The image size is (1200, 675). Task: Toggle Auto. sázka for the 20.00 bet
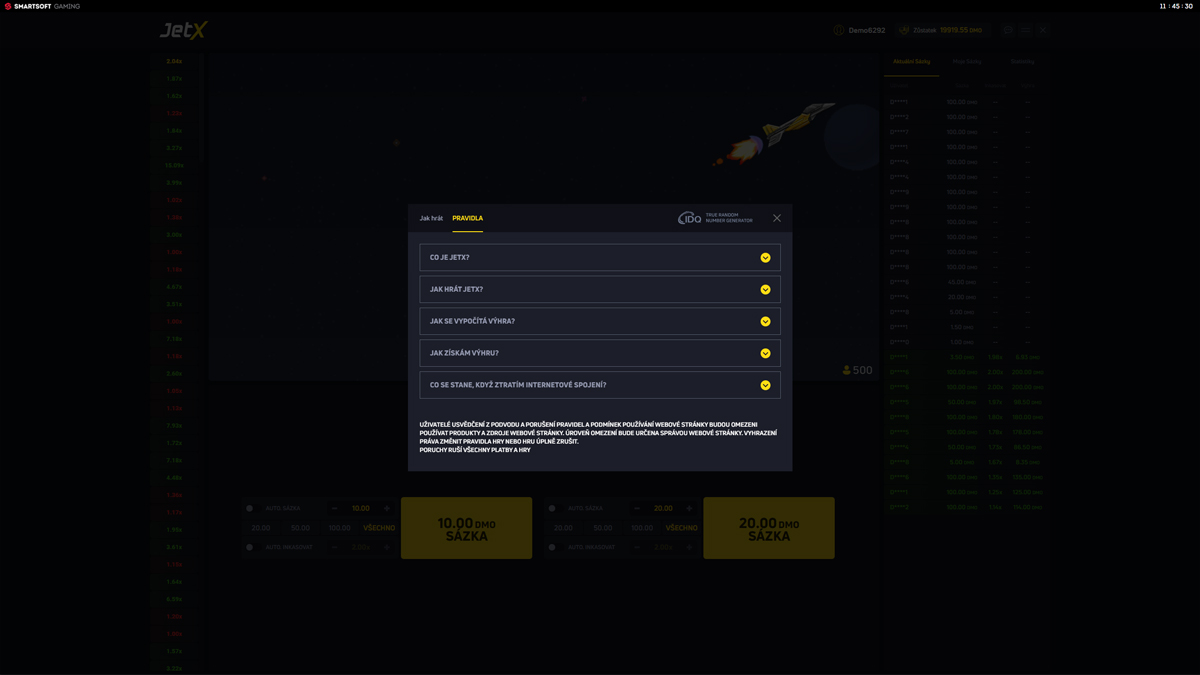click(x=552, y=508)
